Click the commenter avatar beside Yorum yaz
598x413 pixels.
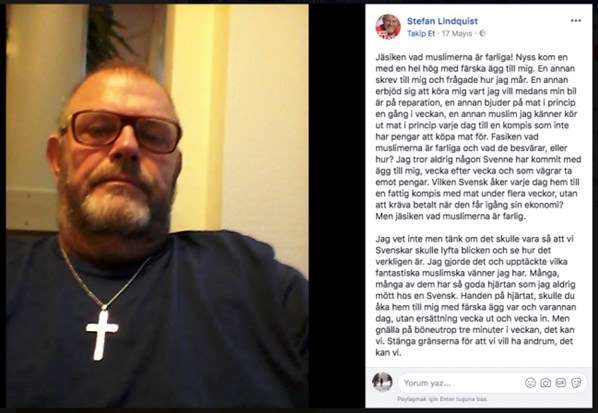(382, 382)
